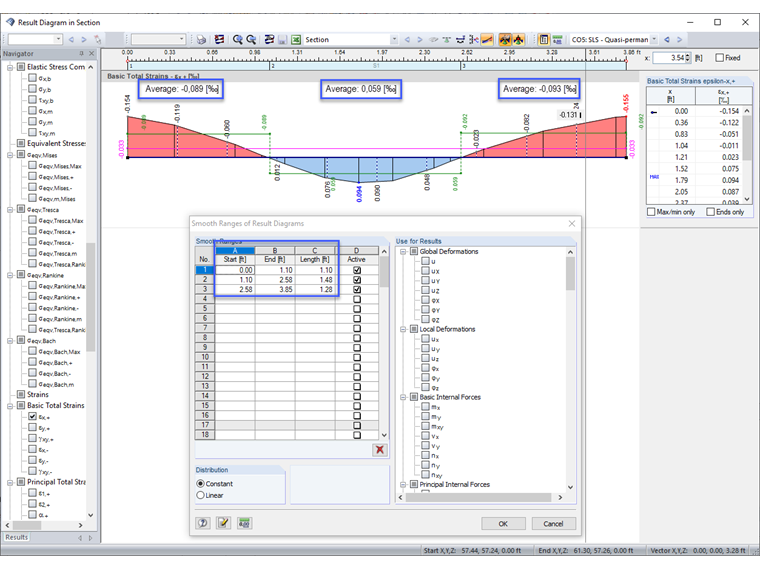
Task: Click the edit comment note icon in dialog
Action: click(223, 523)
